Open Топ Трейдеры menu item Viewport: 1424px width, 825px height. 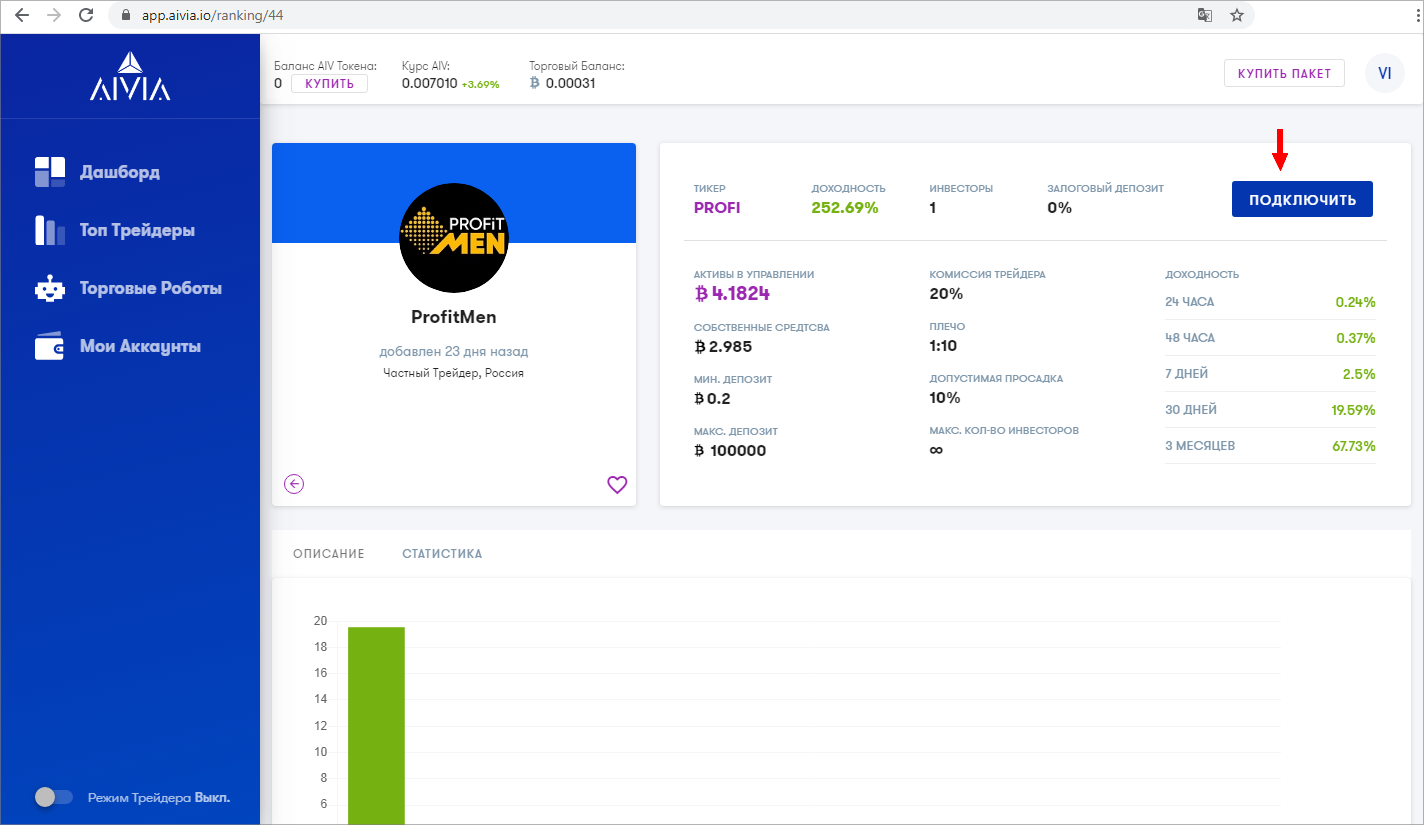point(137,230)
